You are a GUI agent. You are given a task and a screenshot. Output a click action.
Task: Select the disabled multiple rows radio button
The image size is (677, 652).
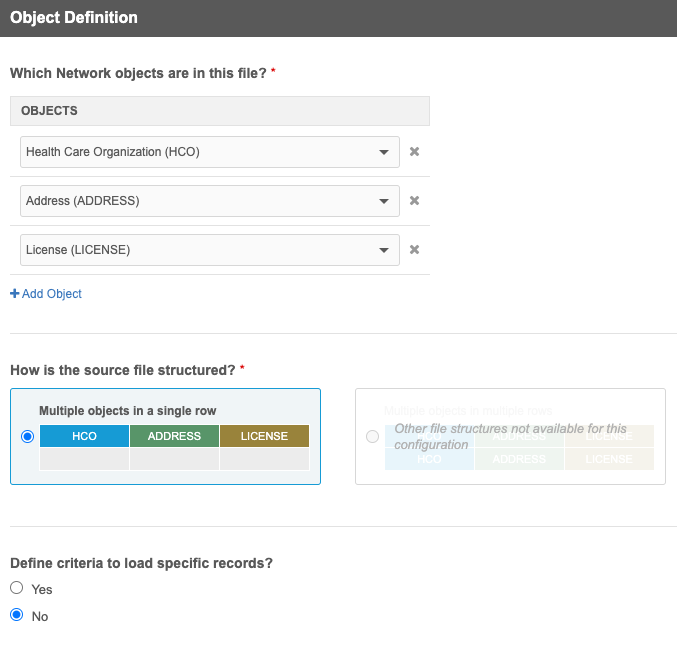(x=372, y=436)
